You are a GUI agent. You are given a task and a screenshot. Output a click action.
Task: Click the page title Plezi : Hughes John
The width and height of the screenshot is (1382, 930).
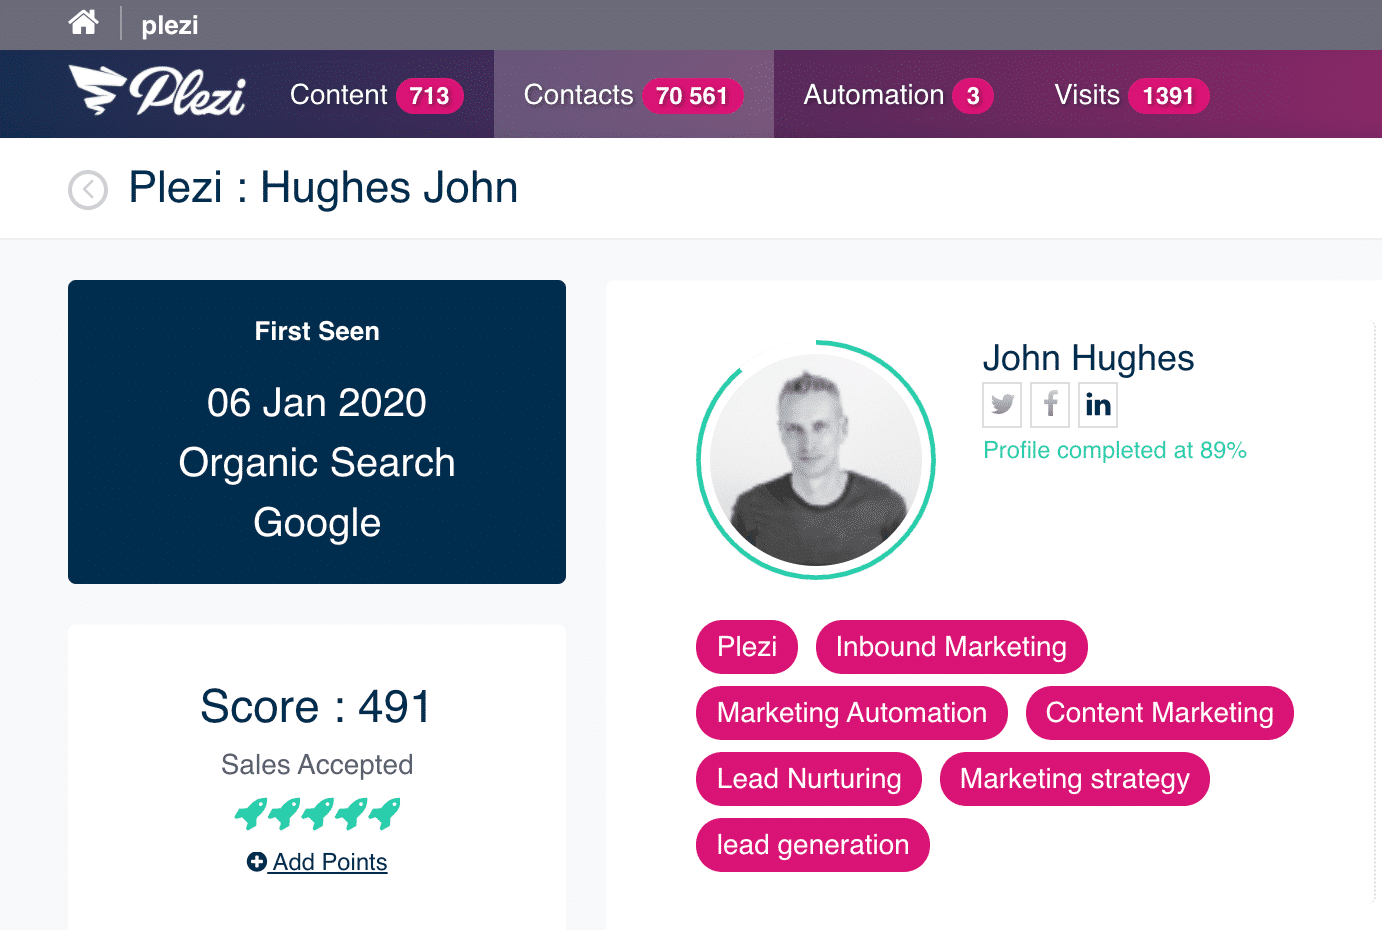[x=323, y=188]
